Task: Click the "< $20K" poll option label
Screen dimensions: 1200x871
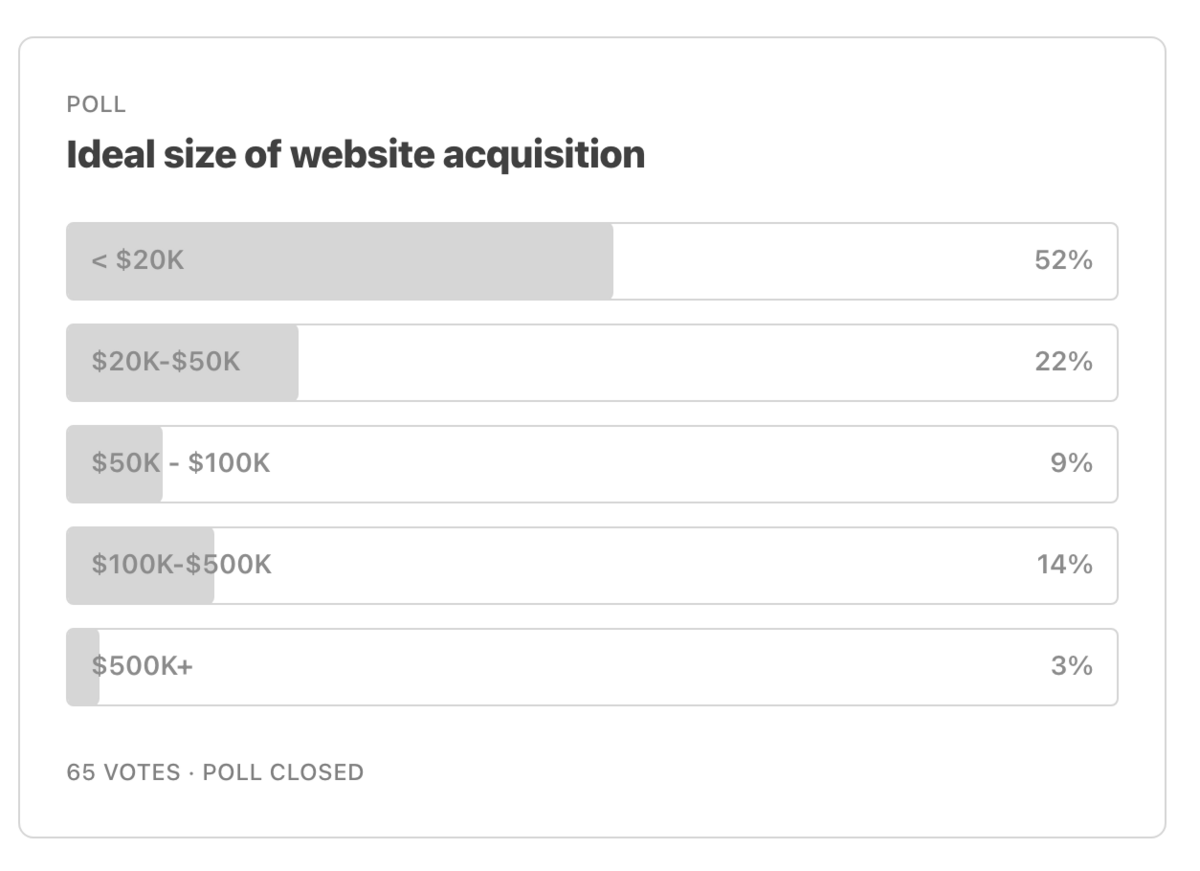Action: click(x=138, y=261)
